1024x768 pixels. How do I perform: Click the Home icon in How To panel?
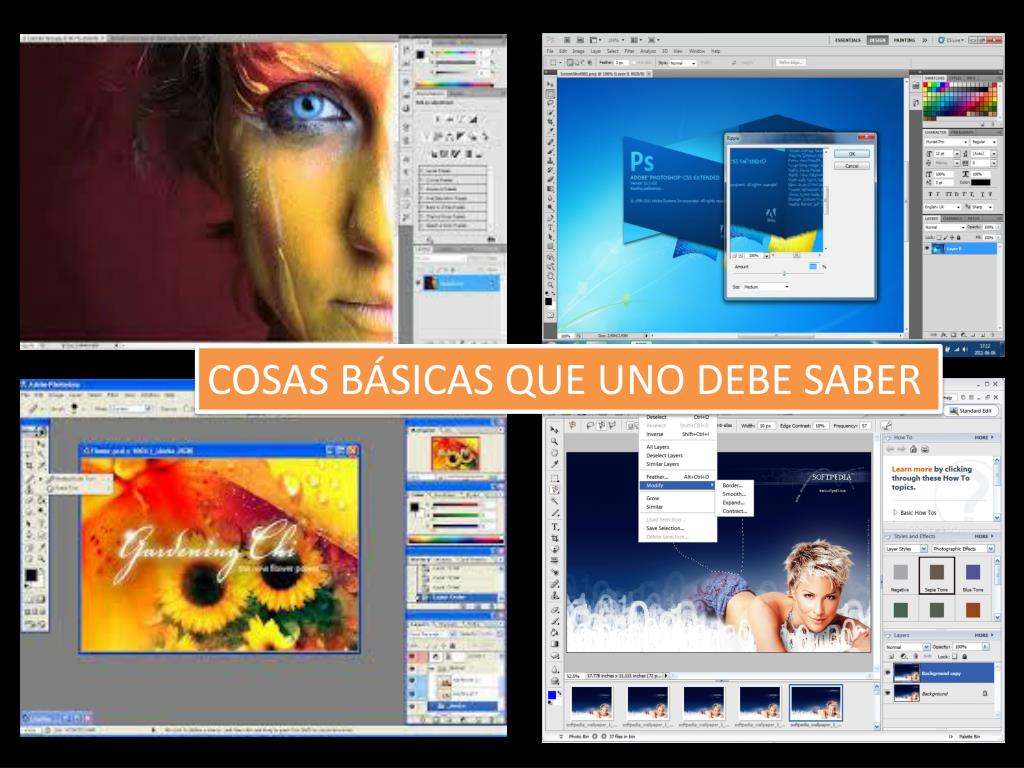[913, 449]
